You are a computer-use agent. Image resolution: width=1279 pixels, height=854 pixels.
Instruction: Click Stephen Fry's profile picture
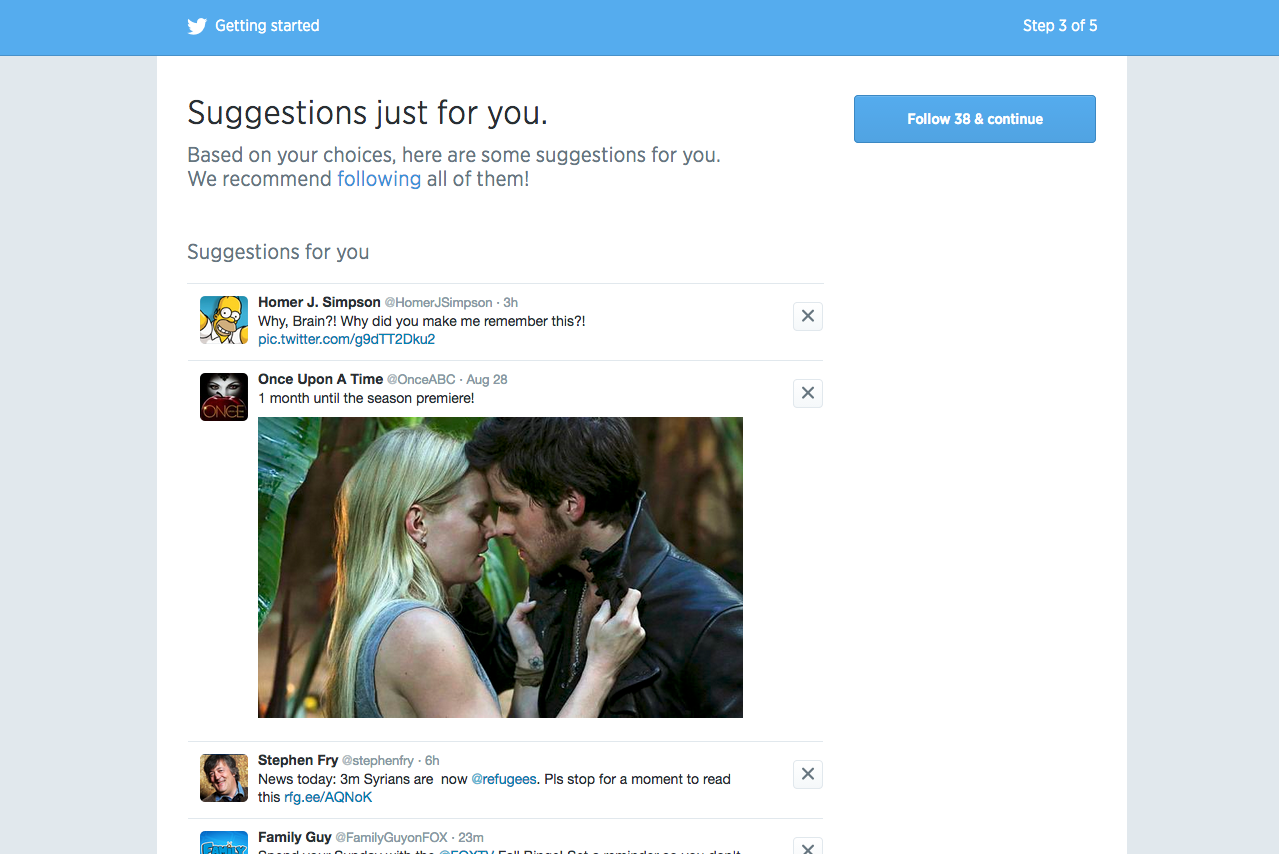pos(224,778)
